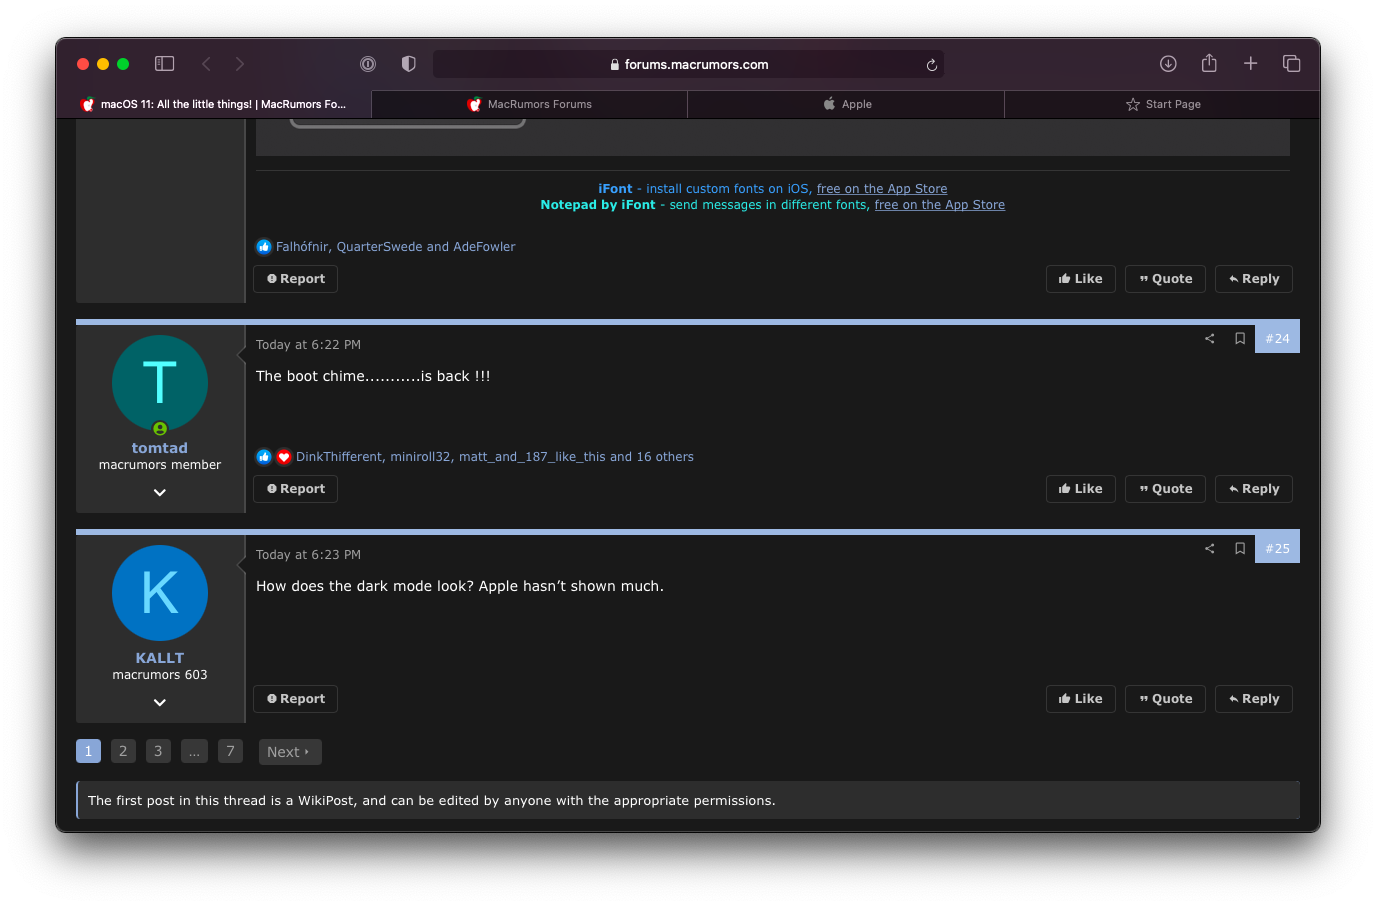Go to page 3 of thread

pyautogui.click(x=158, y=751)
